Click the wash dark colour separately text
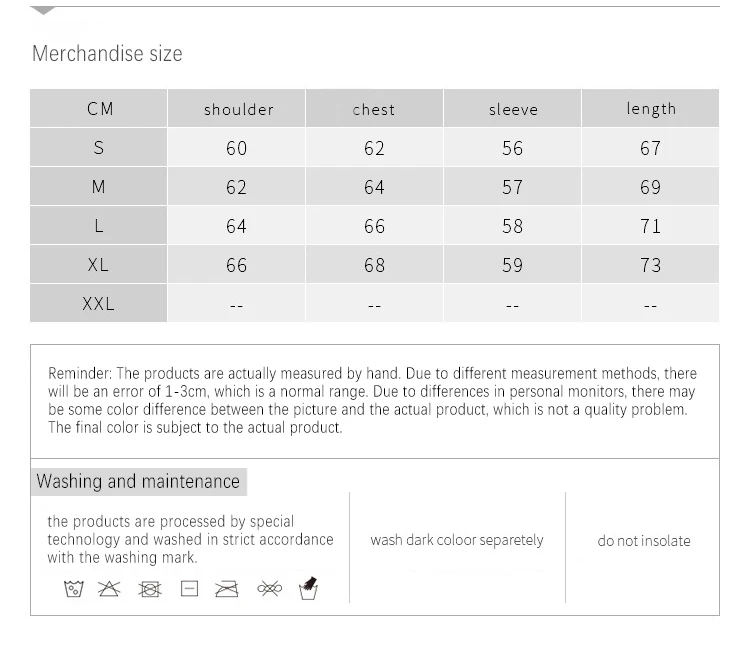 [x=457, y=540]
